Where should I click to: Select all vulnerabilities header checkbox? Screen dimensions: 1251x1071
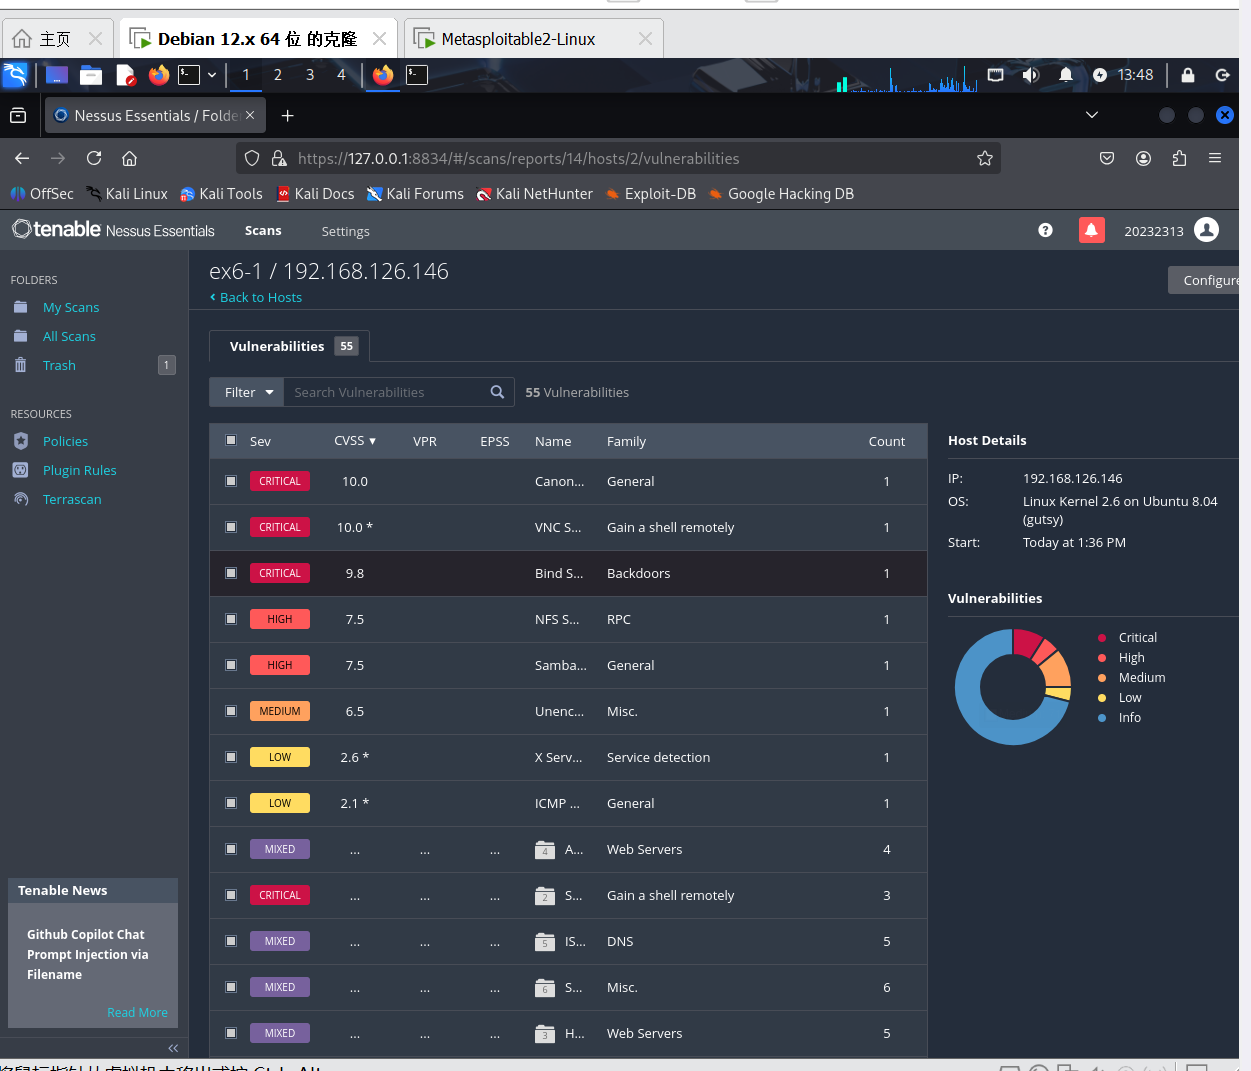[x=231, y=440]
